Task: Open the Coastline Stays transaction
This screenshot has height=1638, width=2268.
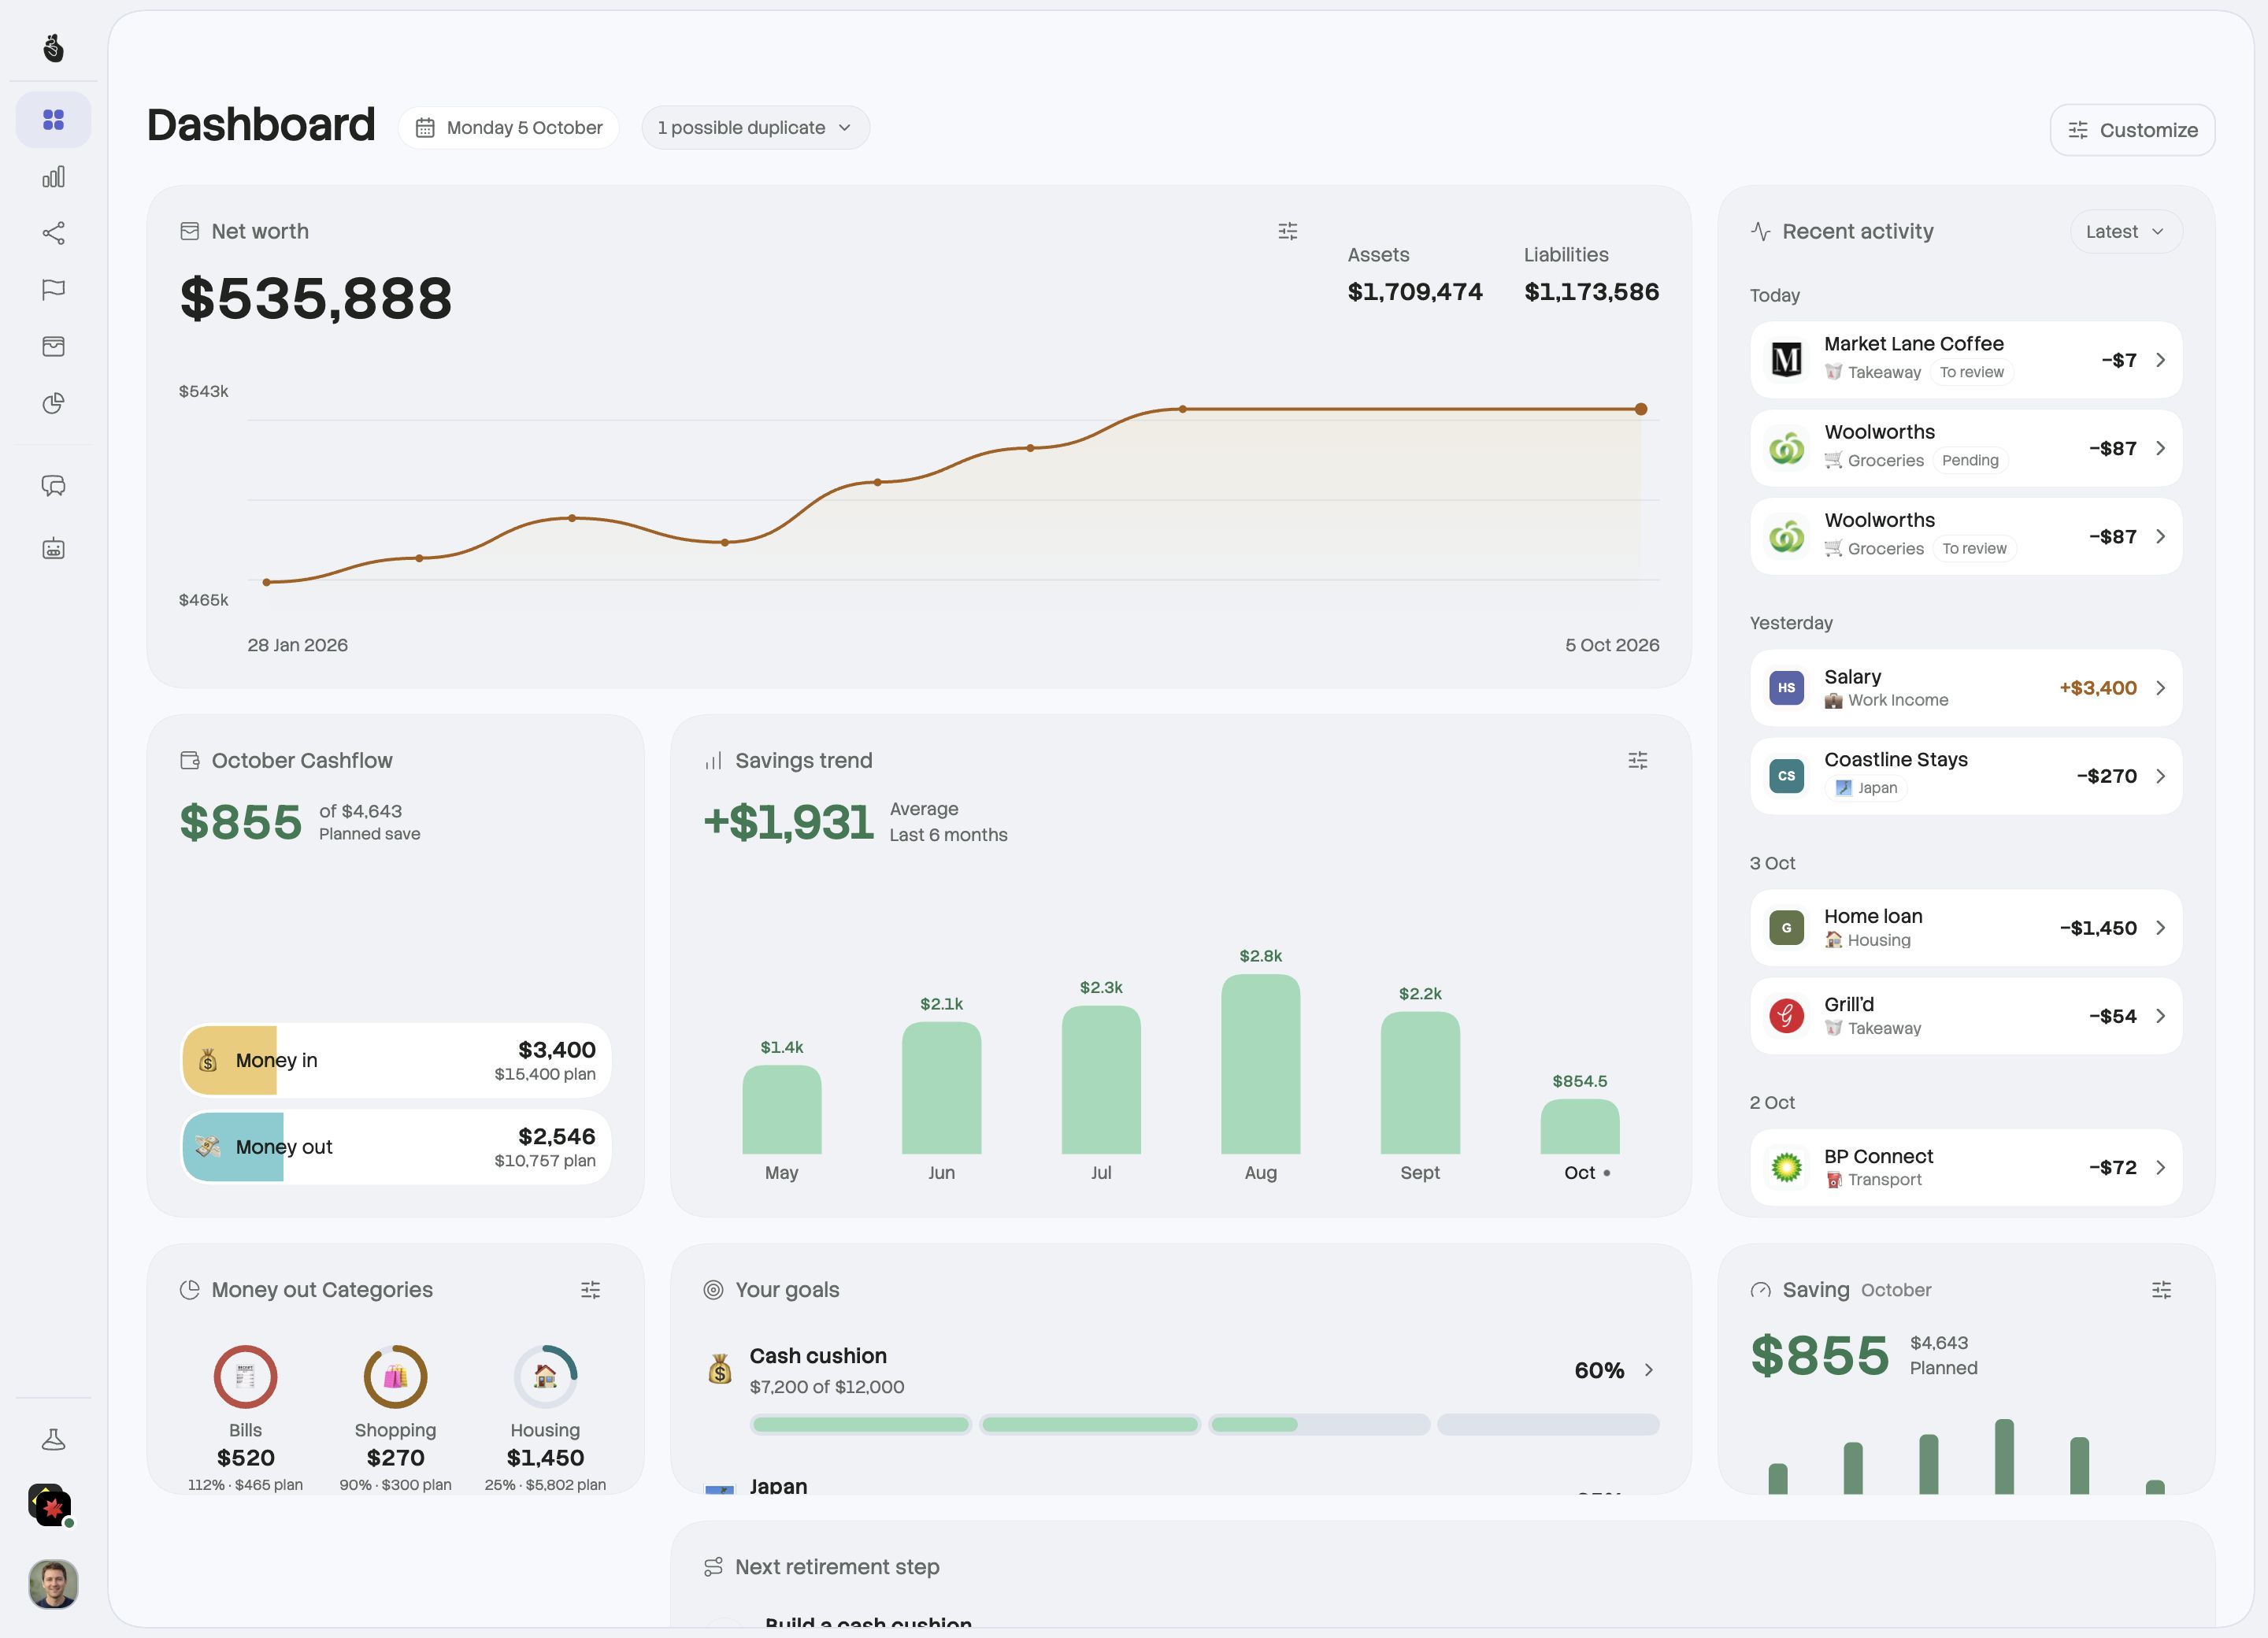Action: 1965,776
